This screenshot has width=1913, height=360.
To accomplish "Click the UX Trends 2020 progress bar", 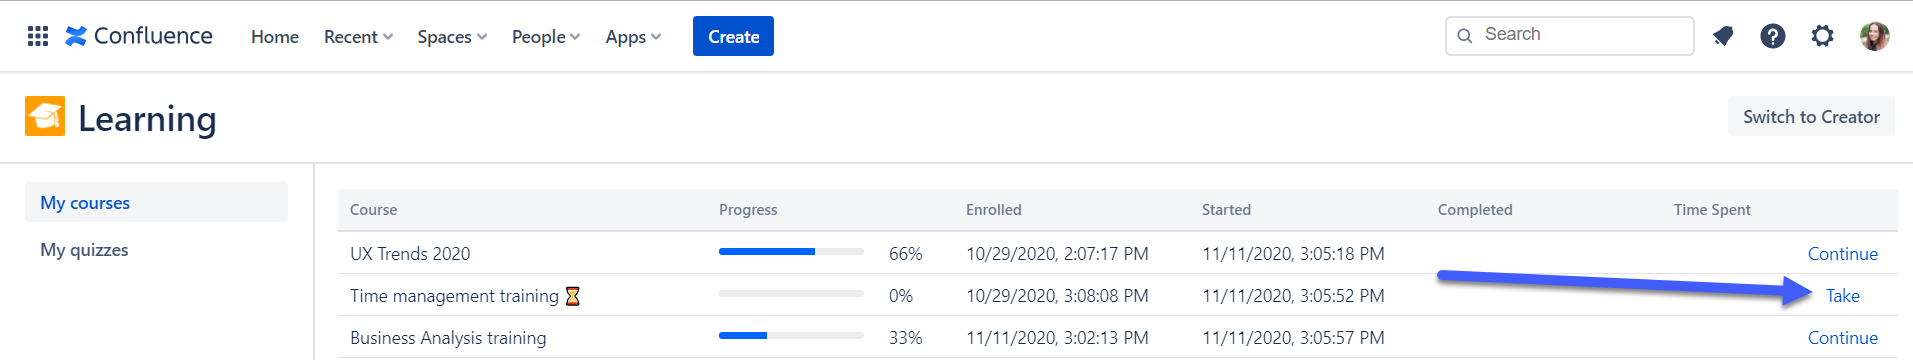I will (791, 252).
